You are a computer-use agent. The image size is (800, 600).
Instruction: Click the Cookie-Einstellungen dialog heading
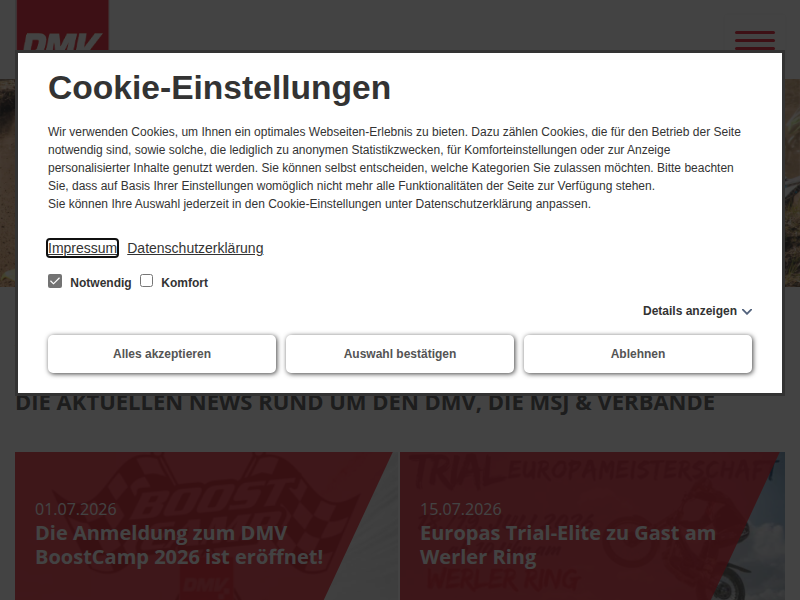[x=219, y=88]
